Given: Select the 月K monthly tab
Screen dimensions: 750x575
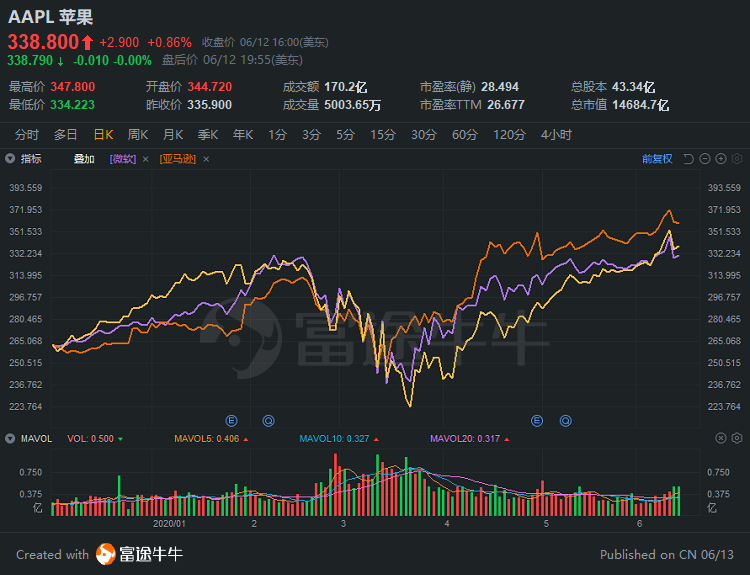Looking at the screenshot, I should pyautogui.click(x=173, y=135).
